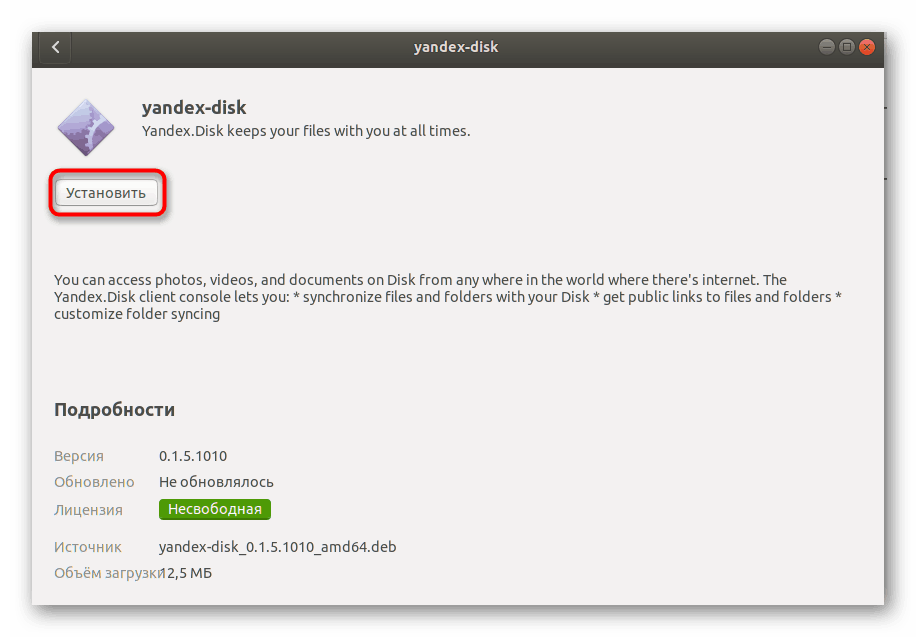Click the Подробности section heading

(x=114, y=410)
